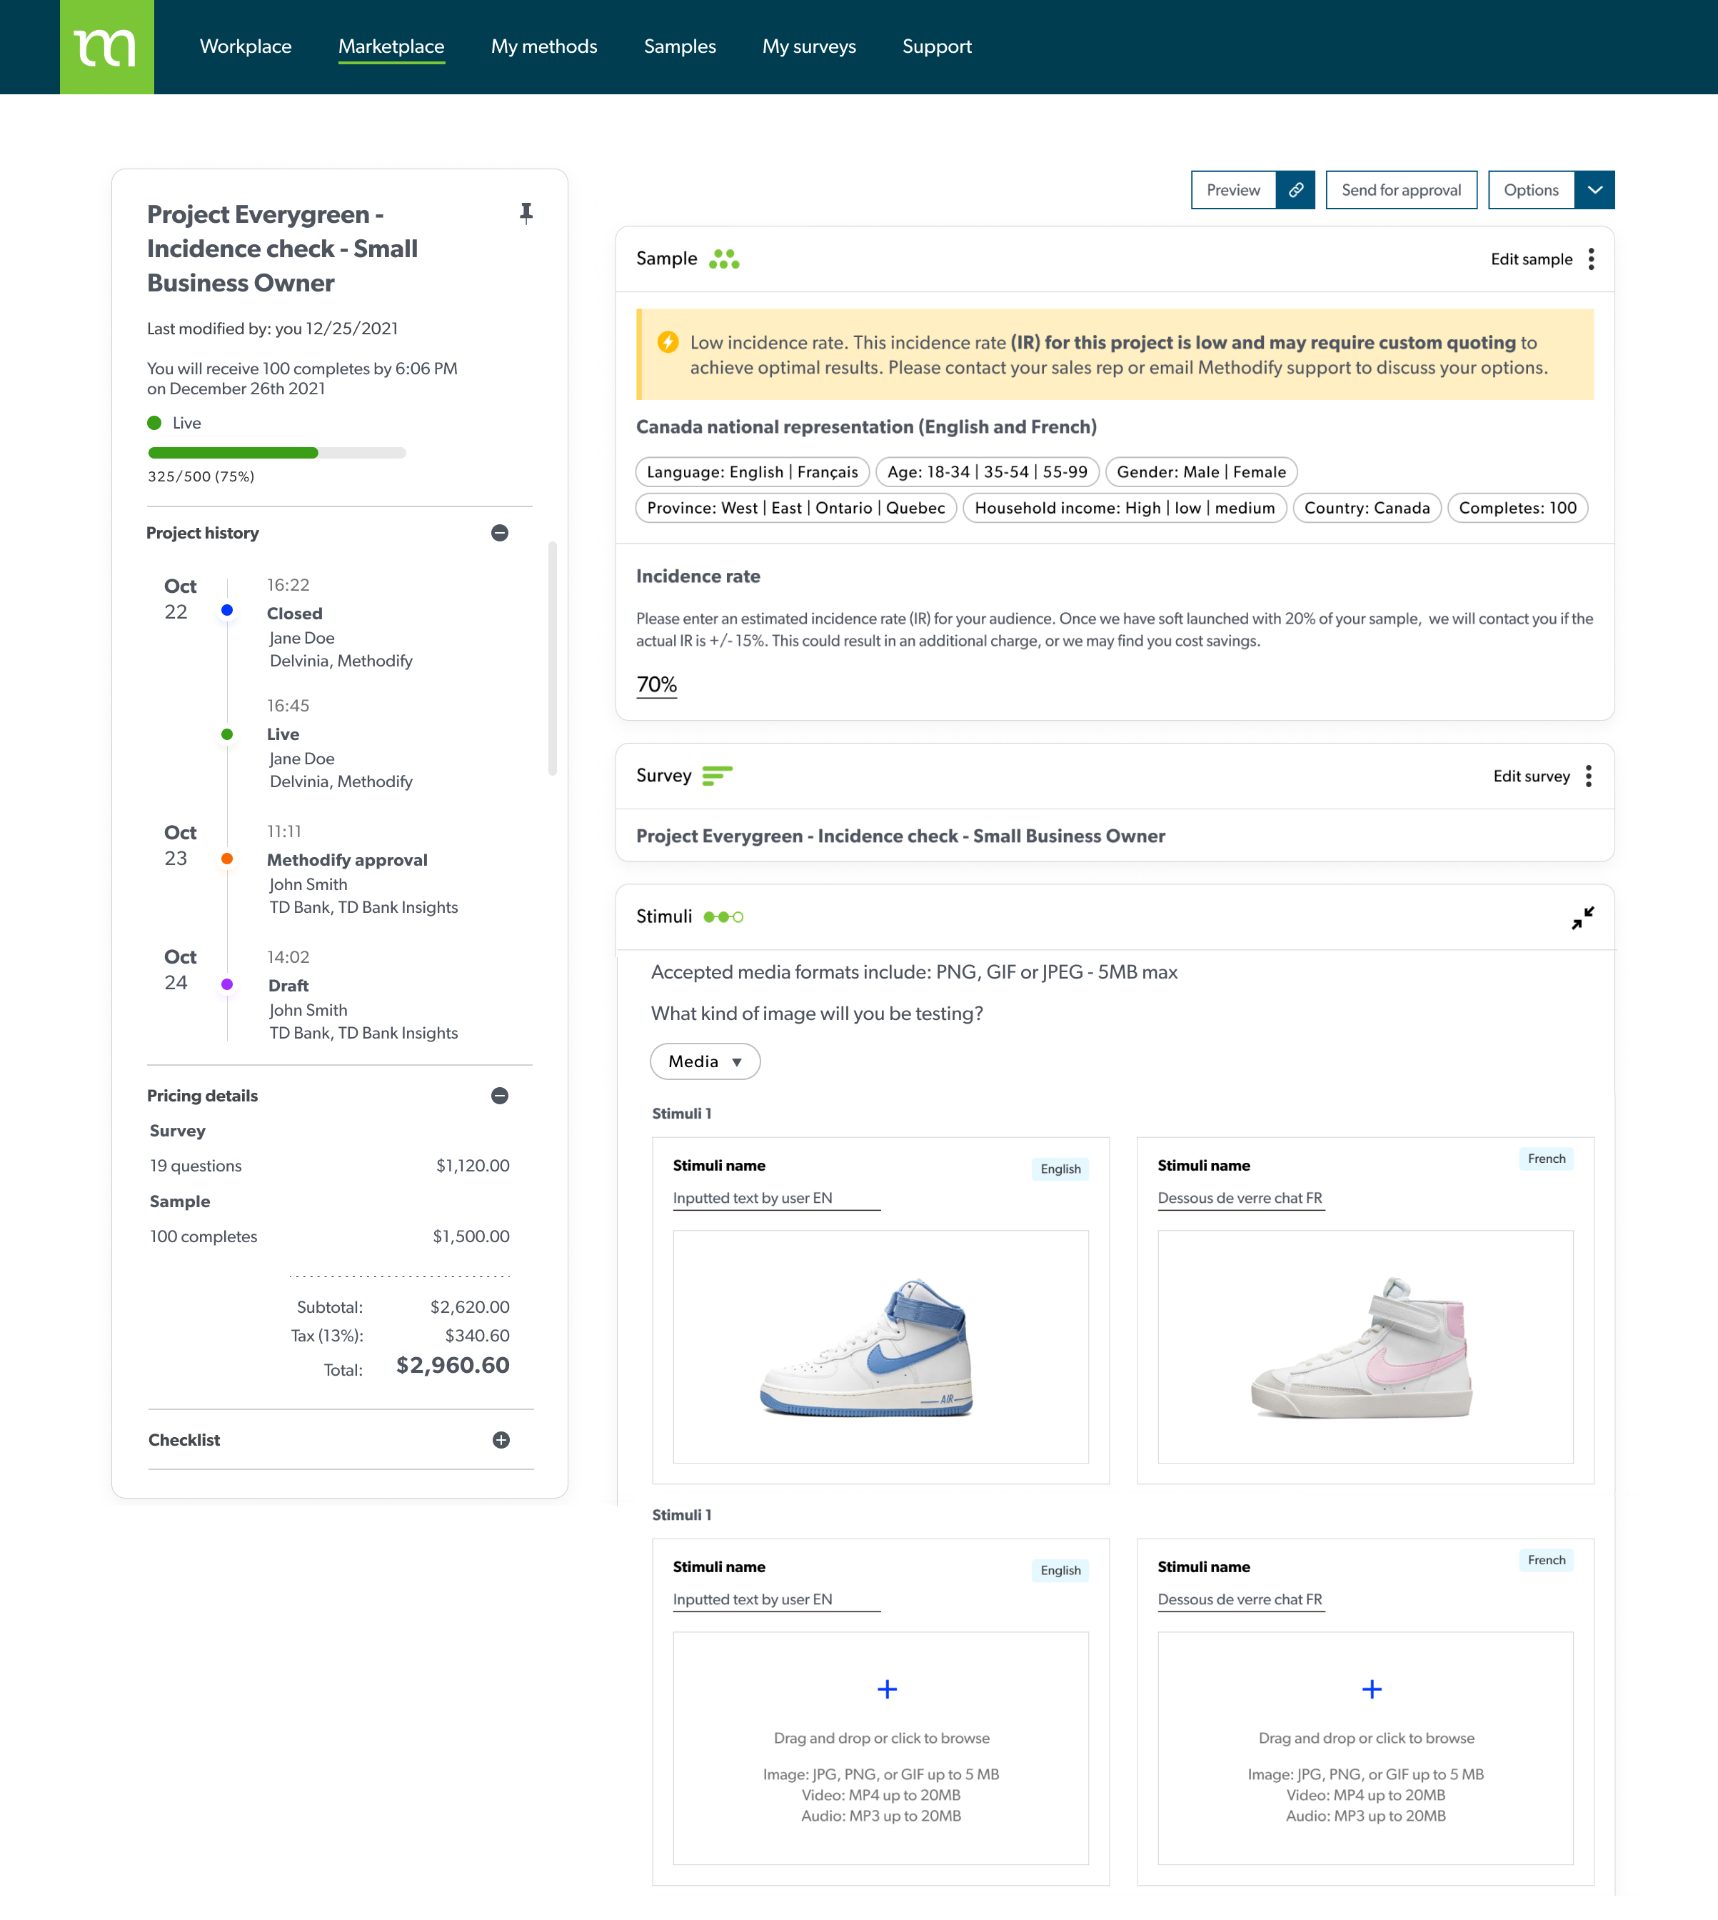This screenshot has height=1920, width=1718.
Task: Pin the project card with pushpin icon
Action: [526, 213]
